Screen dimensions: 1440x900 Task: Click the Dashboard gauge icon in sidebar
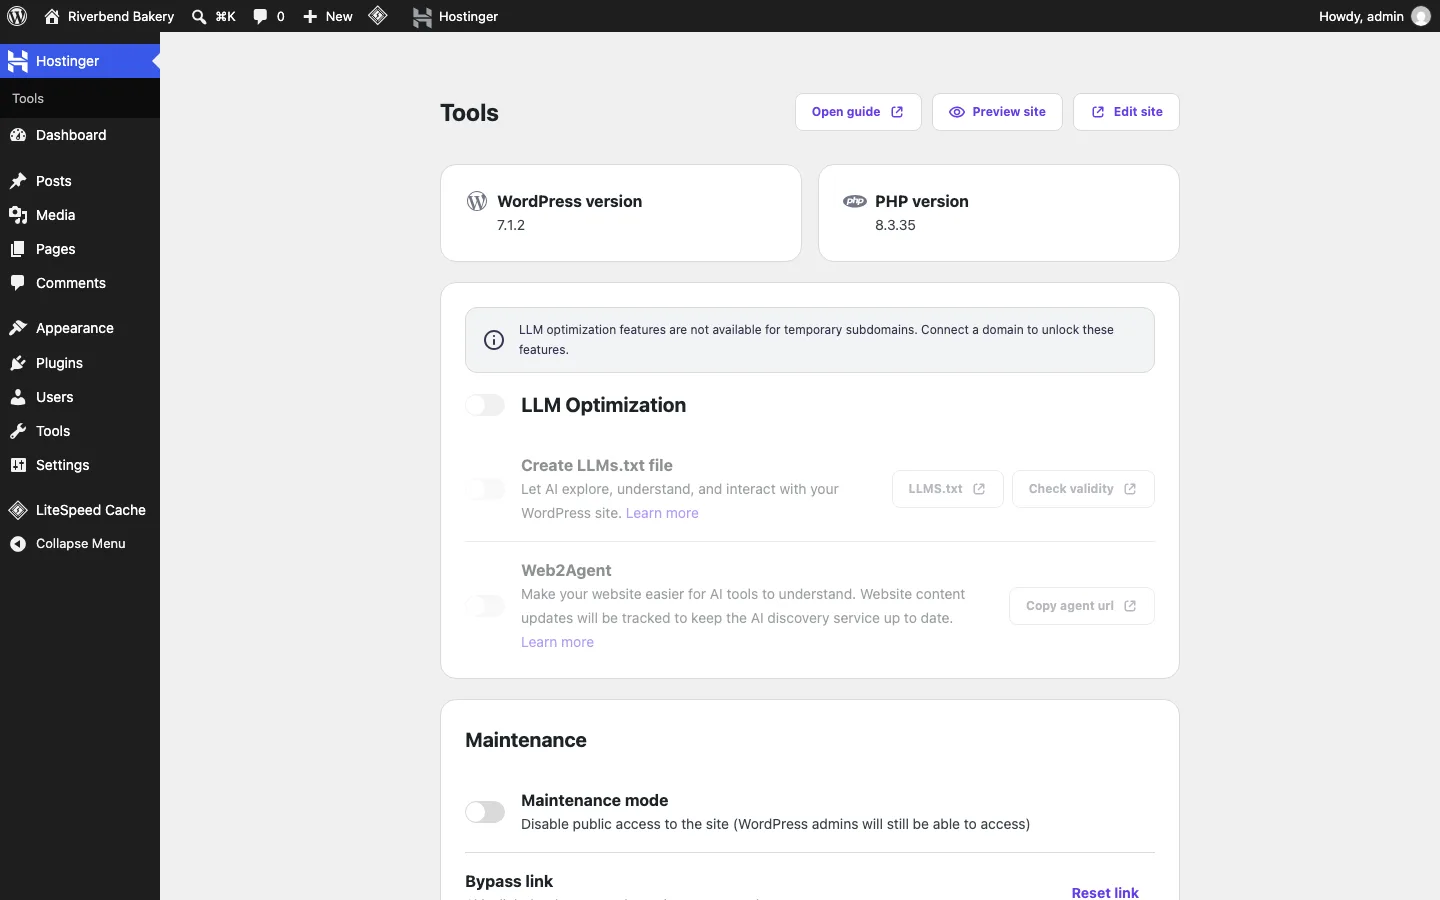click(18, 135)
